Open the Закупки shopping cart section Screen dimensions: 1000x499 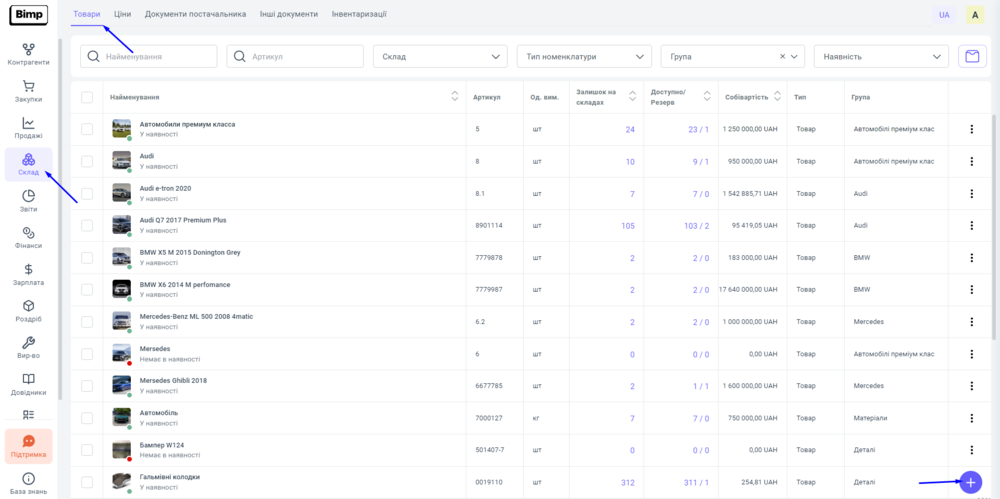tap(28, 91)
